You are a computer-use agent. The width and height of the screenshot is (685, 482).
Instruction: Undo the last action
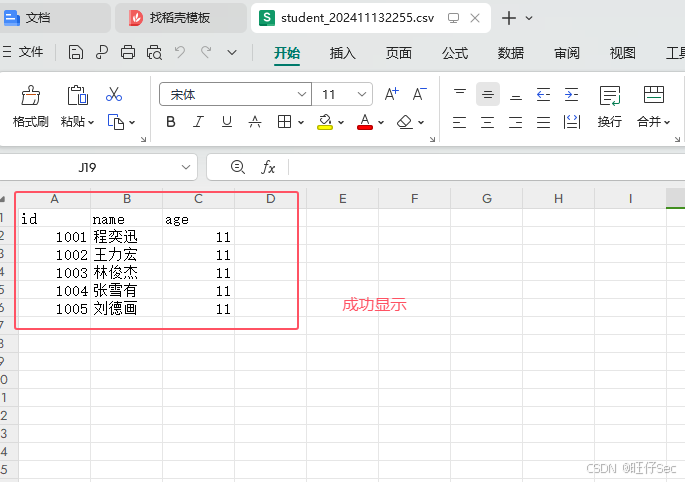[180, 52]
